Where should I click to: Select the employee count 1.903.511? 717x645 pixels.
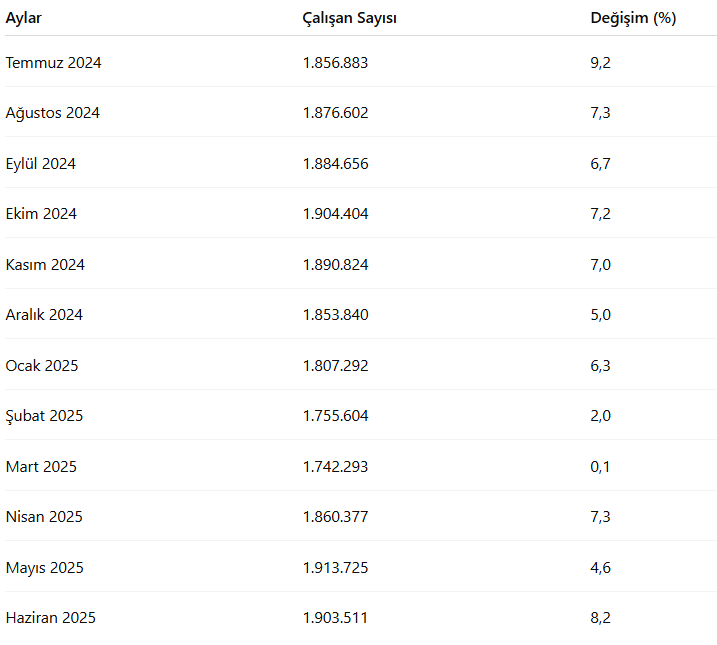335,618
